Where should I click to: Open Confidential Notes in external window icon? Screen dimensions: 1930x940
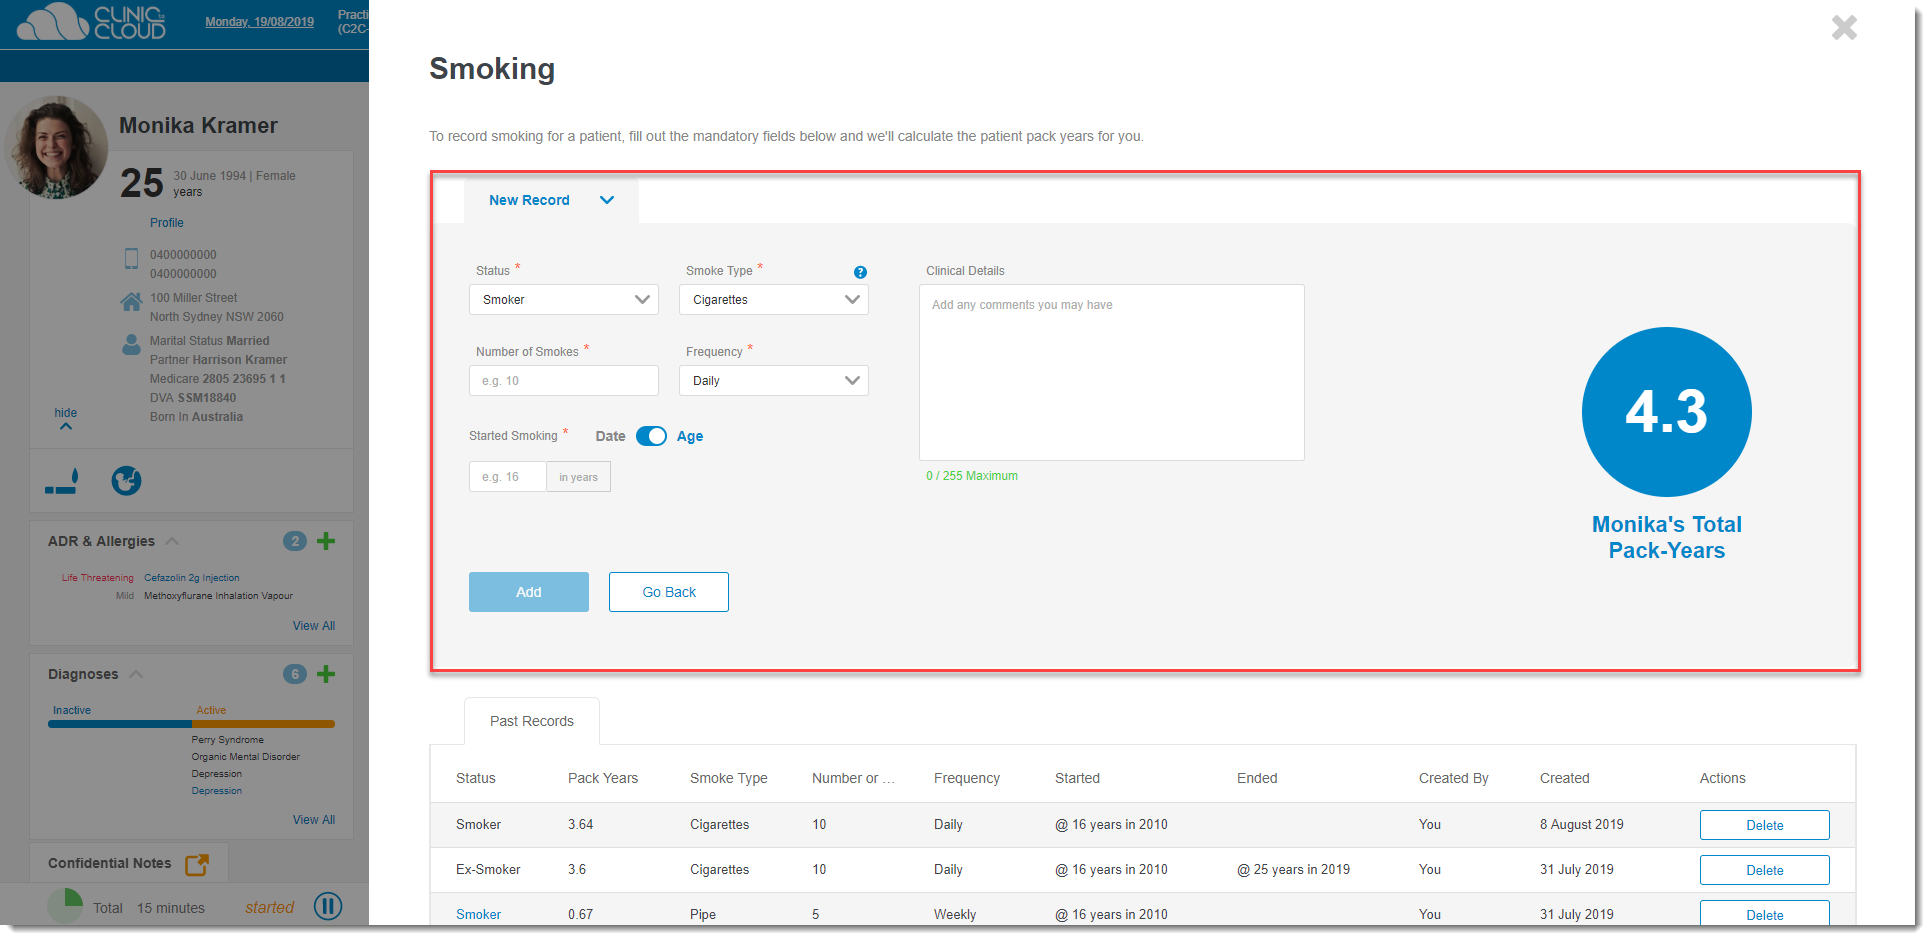[x=197, y=864]
